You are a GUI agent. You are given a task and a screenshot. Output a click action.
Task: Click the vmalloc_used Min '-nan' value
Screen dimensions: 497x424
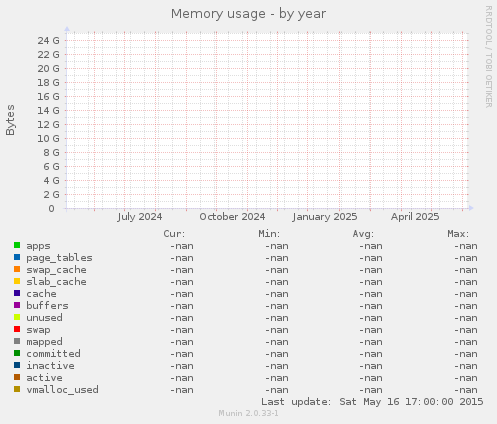tap(277, 390)
